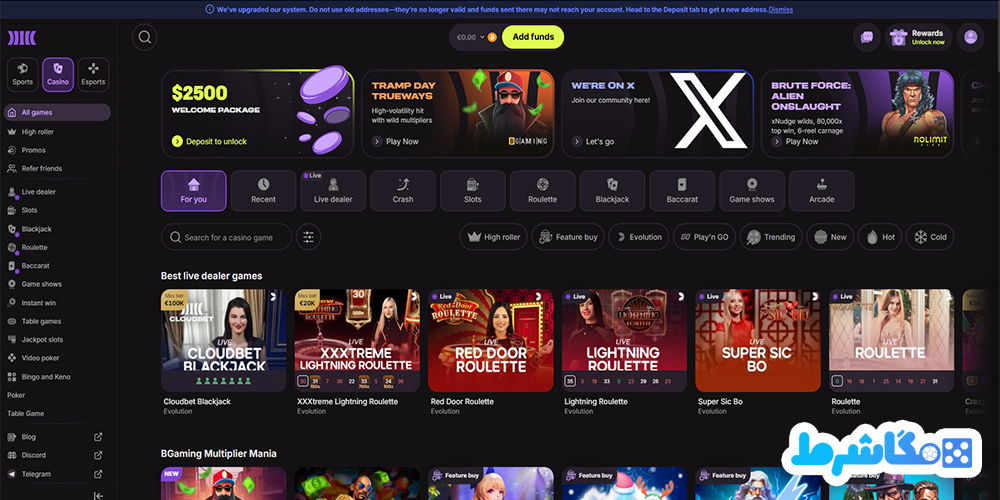Open the casino filter sliders icon
The width and height of the screenshot is (1000, 500).
(309, 237)
